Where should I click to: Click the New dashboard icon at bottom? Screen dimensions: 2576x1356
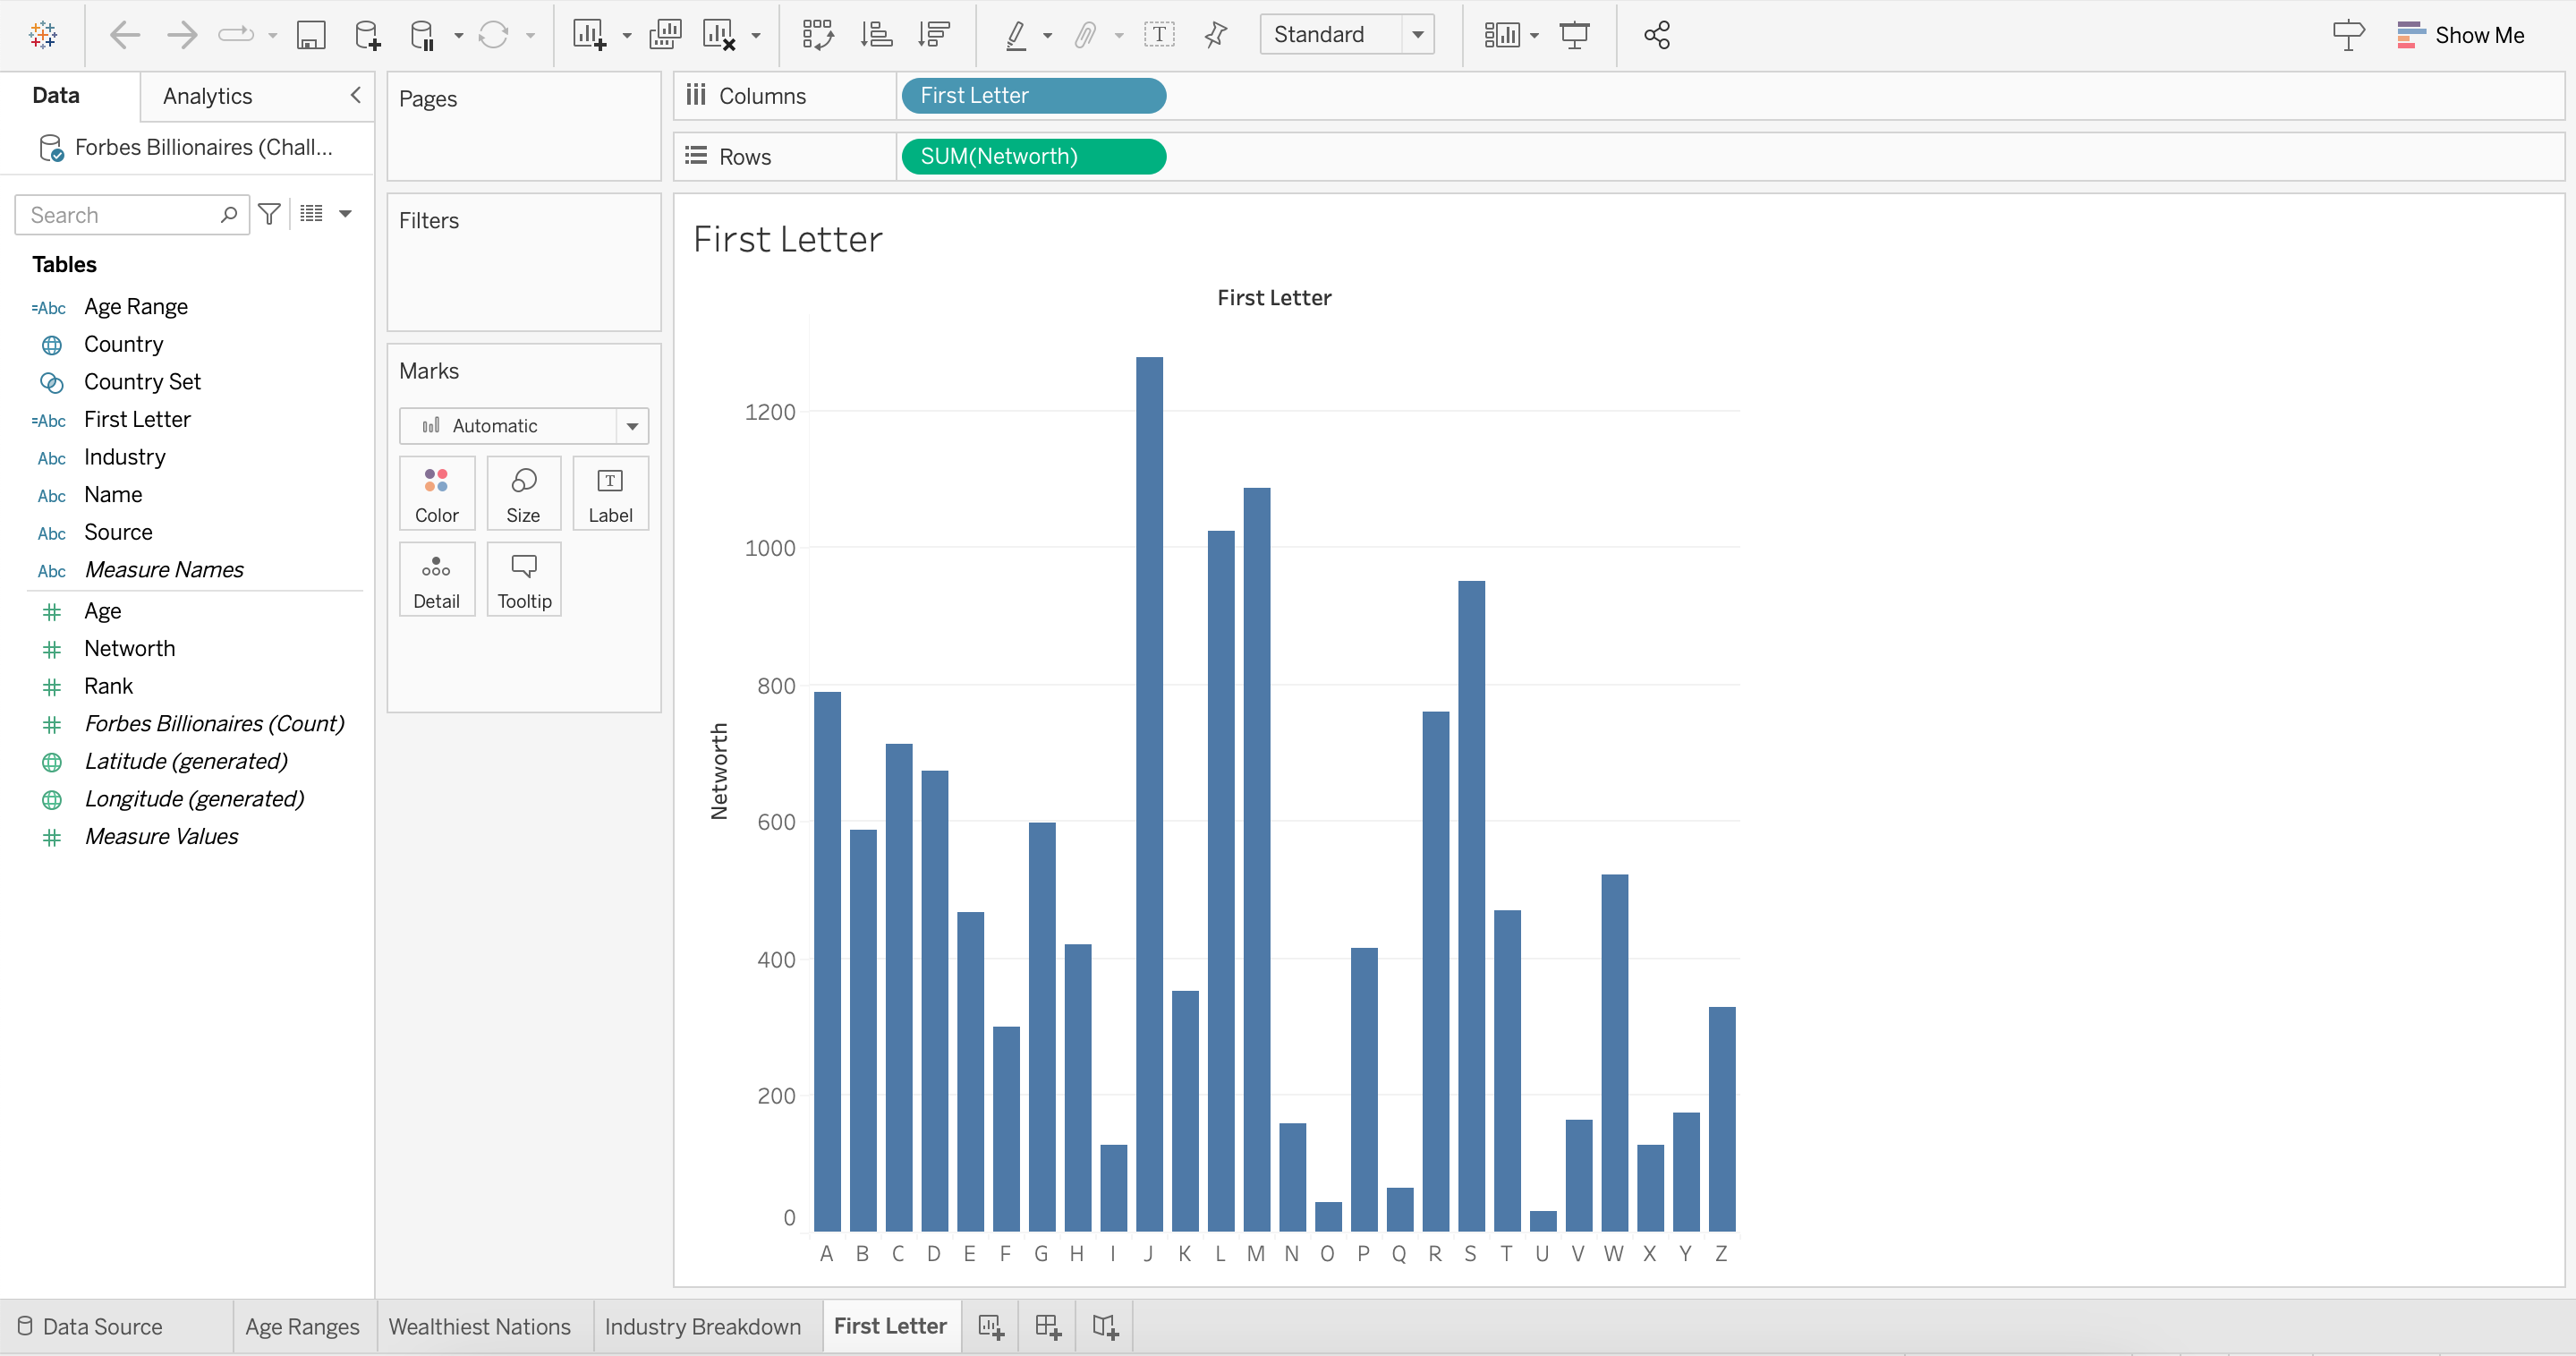[x=1047, y=1326]
